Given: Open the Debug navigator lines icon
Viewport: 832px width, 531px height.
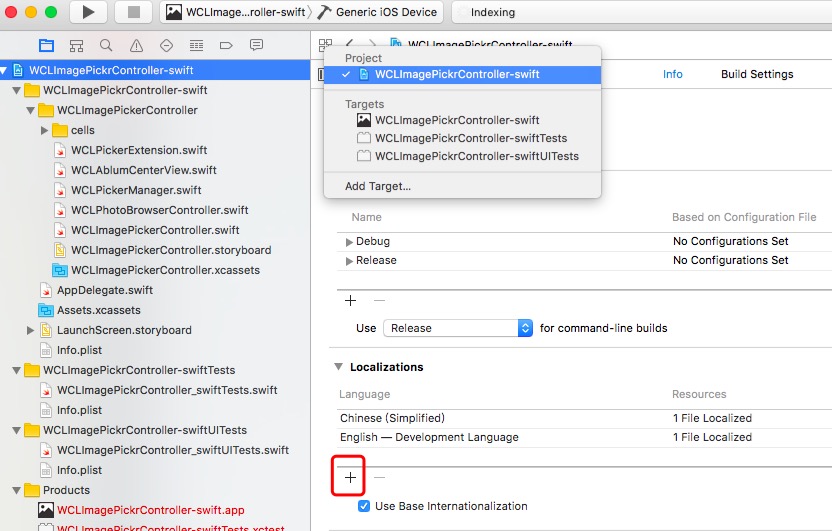Looking at the screenshot, I should [x=196, y=46].
